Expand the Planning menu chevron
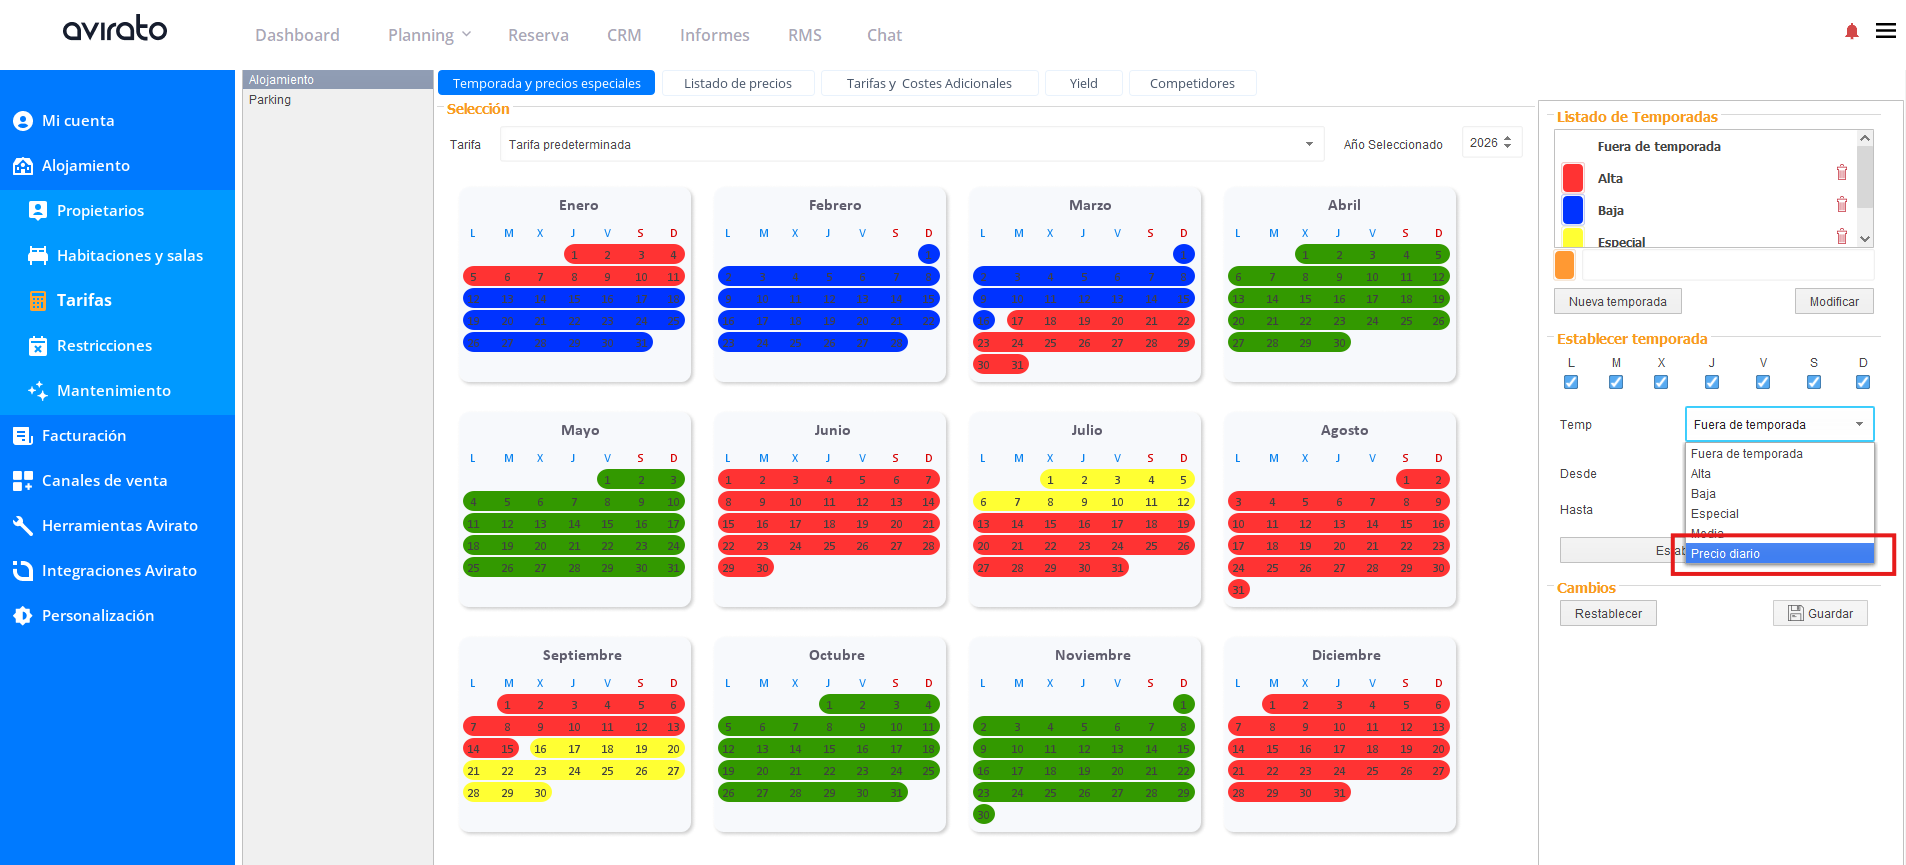 point(466,35)
